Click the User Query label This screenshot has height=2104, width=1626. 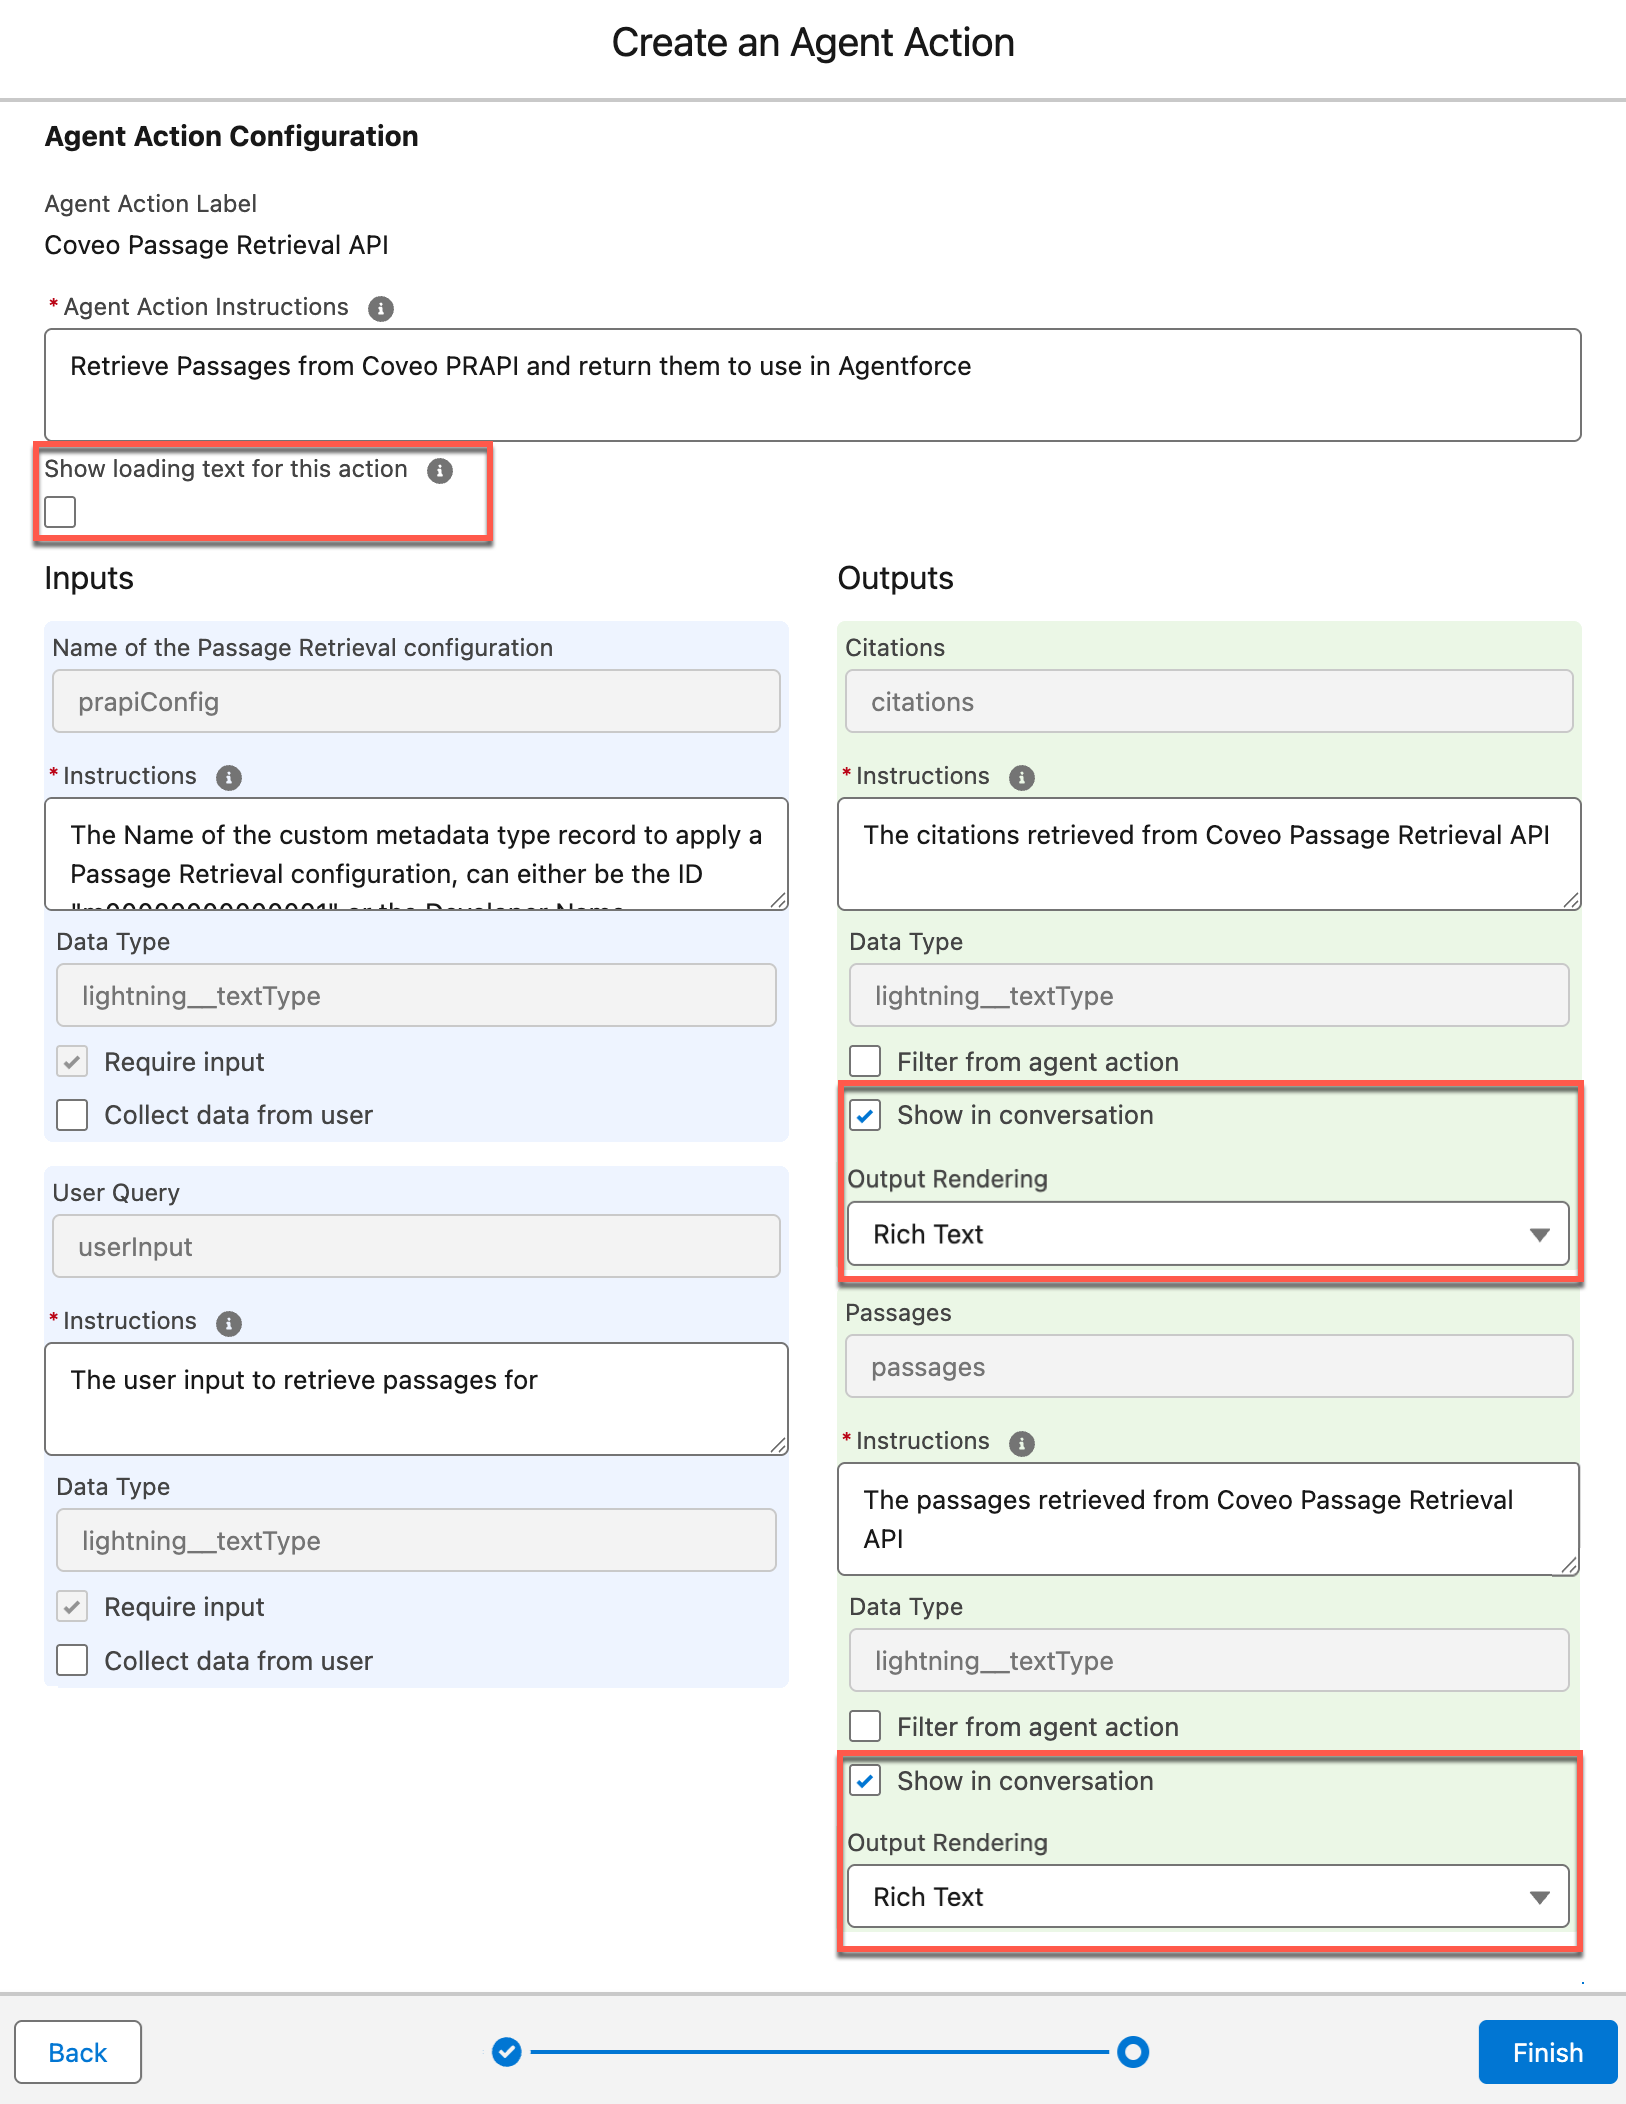116,1193
